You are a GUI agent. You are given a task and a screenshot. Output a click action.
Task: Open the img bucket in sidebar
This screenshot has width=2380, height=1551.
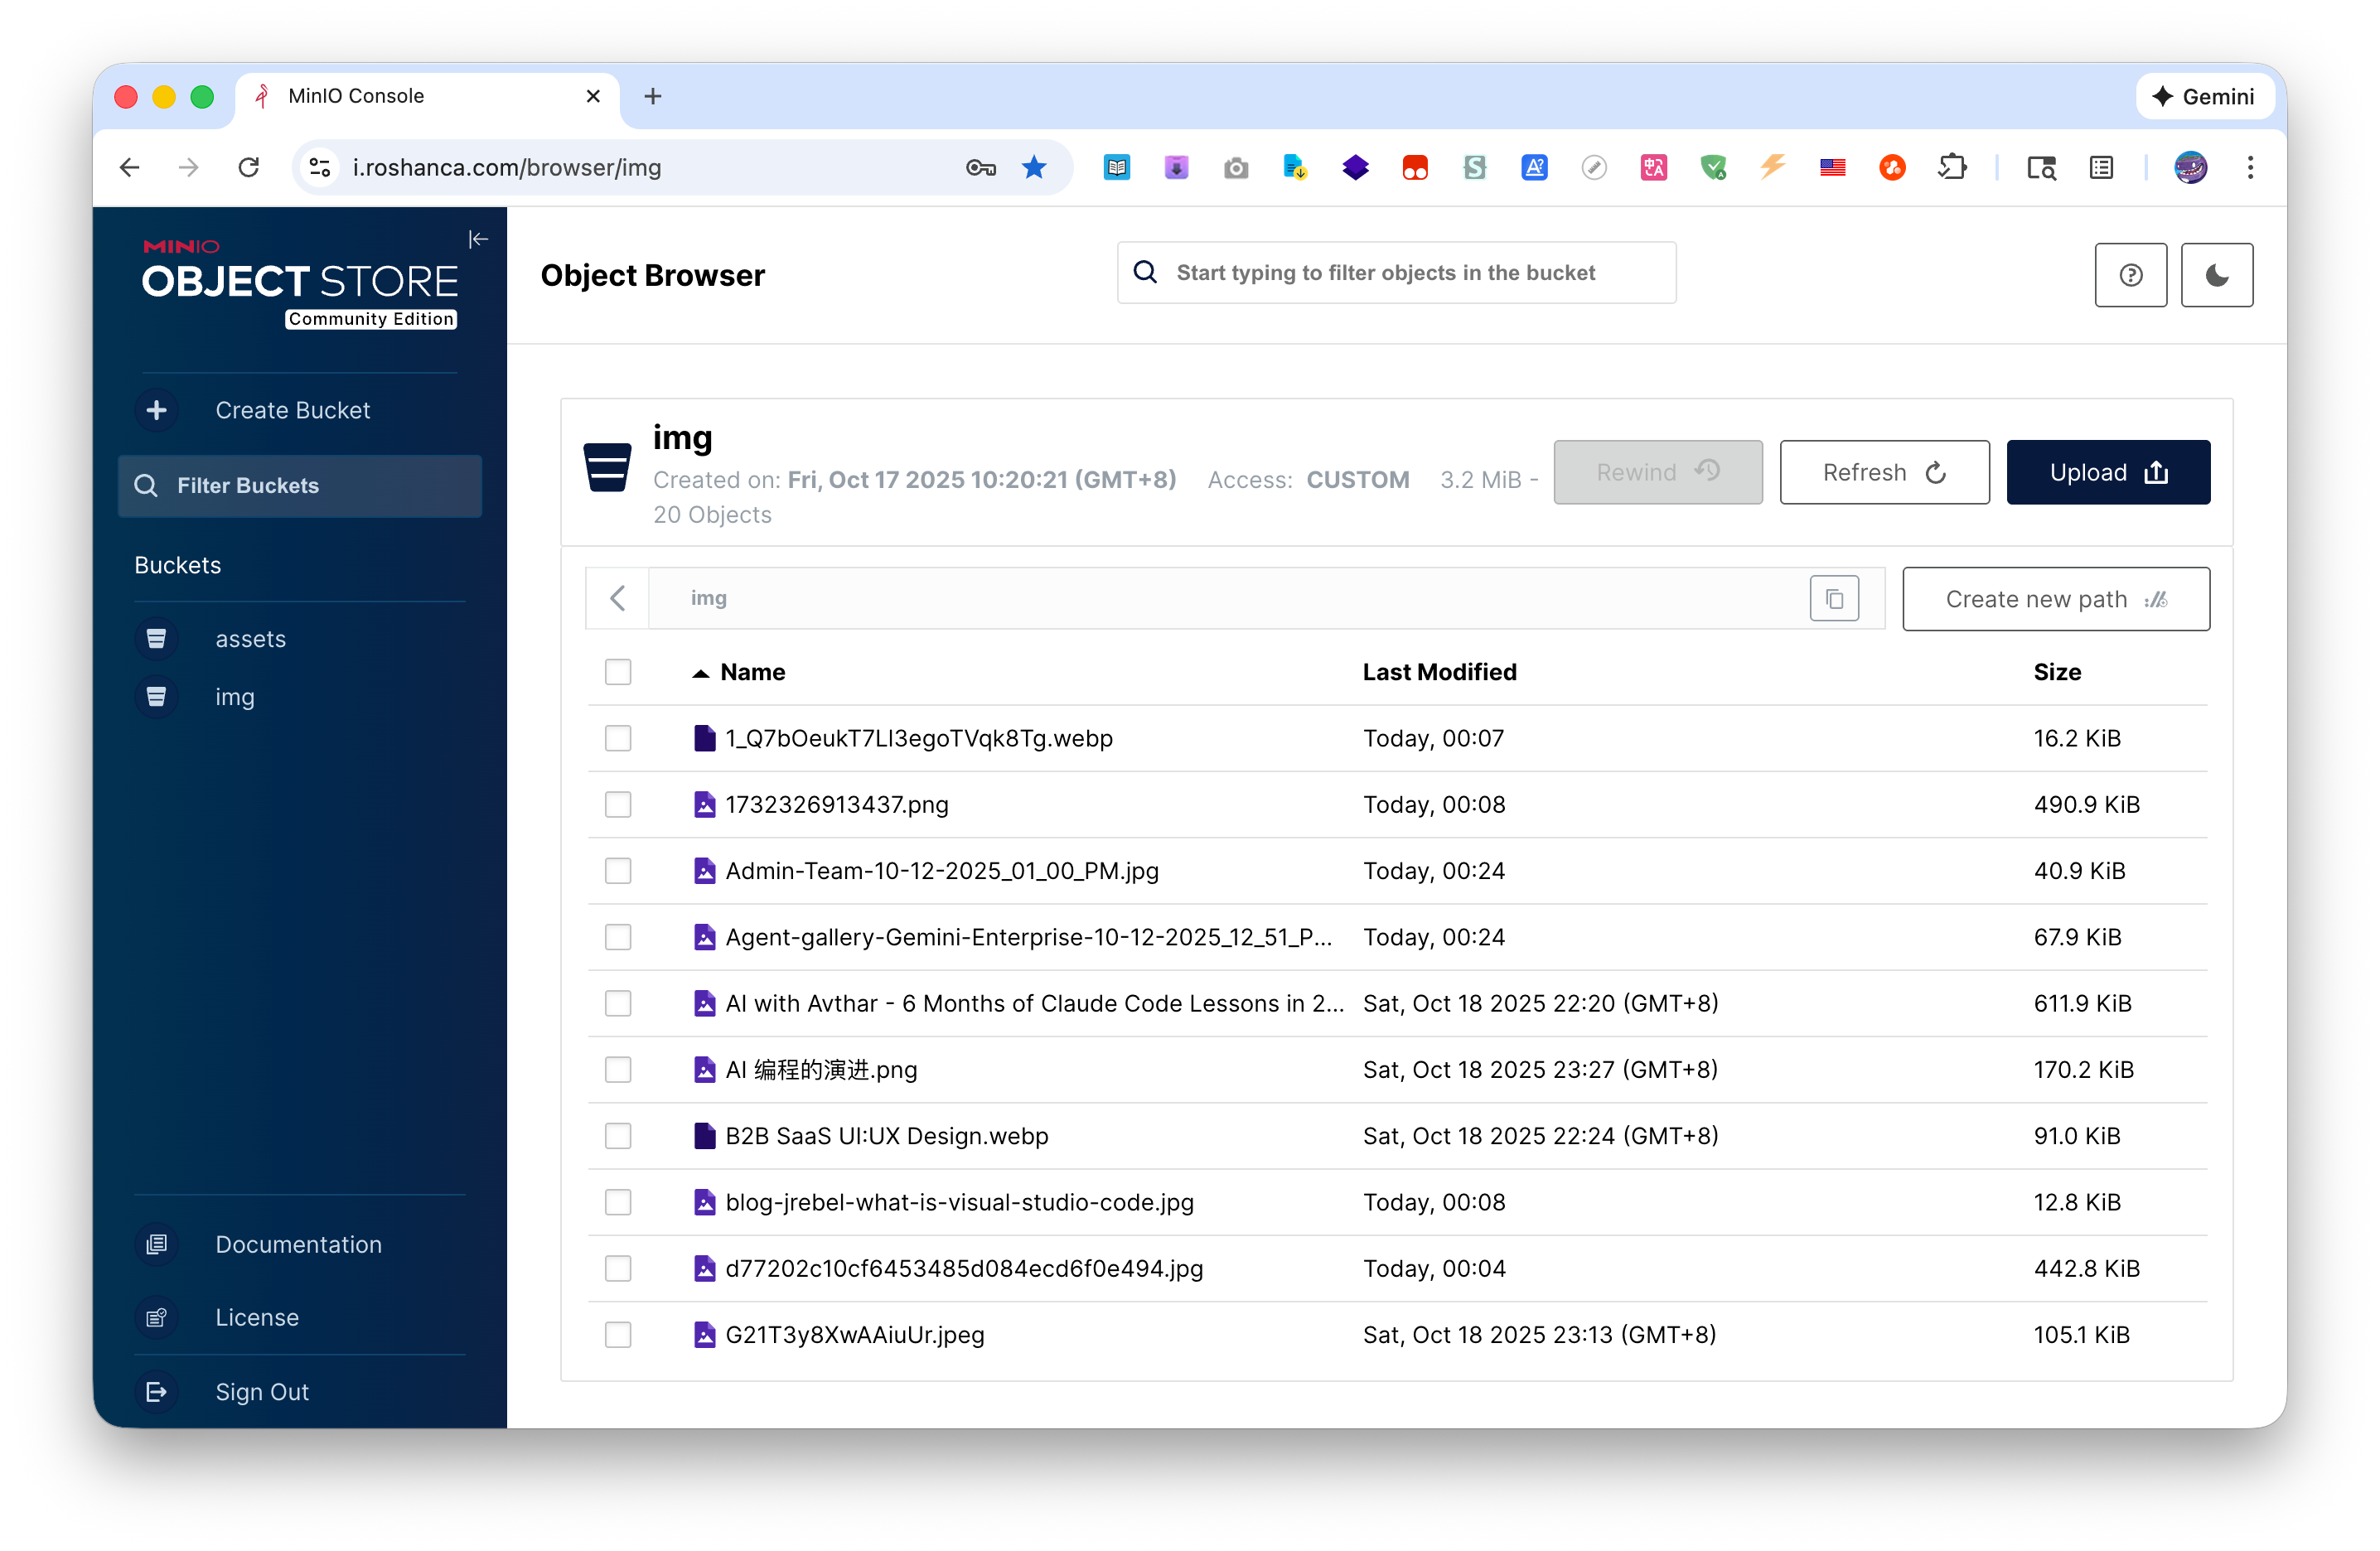pos(235,697)
